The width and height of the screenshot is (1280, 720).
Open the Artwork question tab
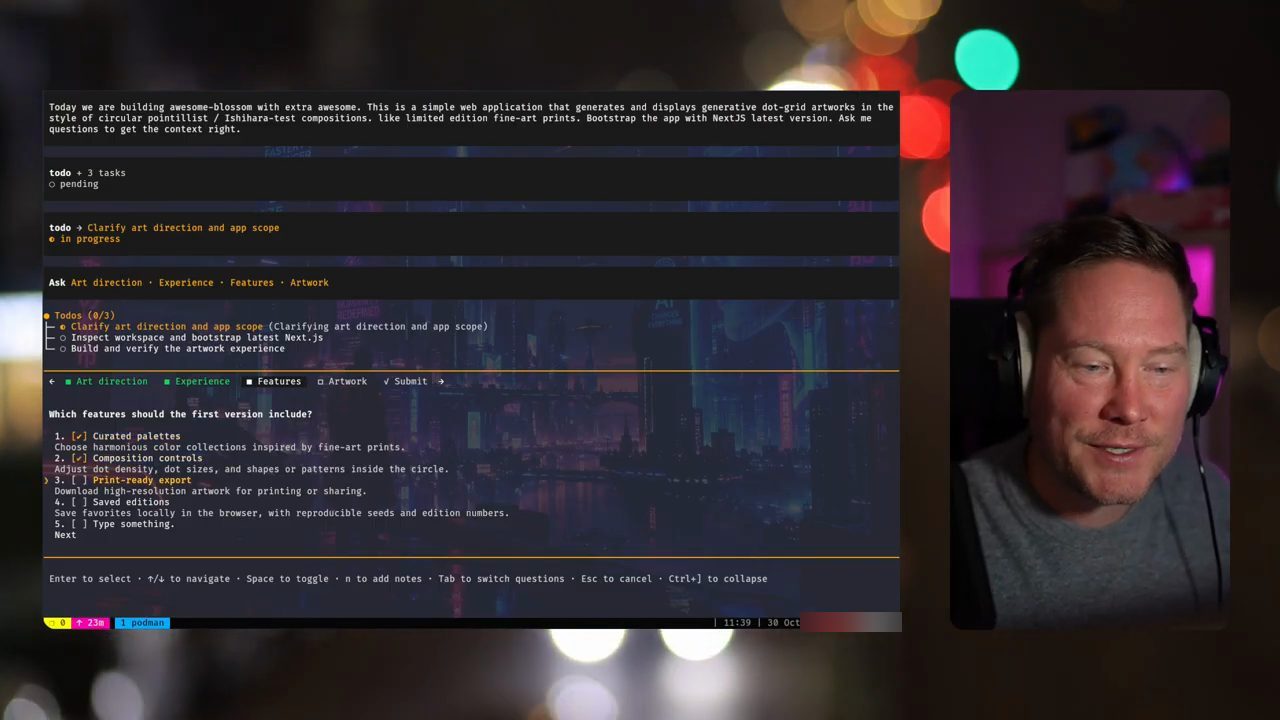pyautogui.click(x=342, y=381)
